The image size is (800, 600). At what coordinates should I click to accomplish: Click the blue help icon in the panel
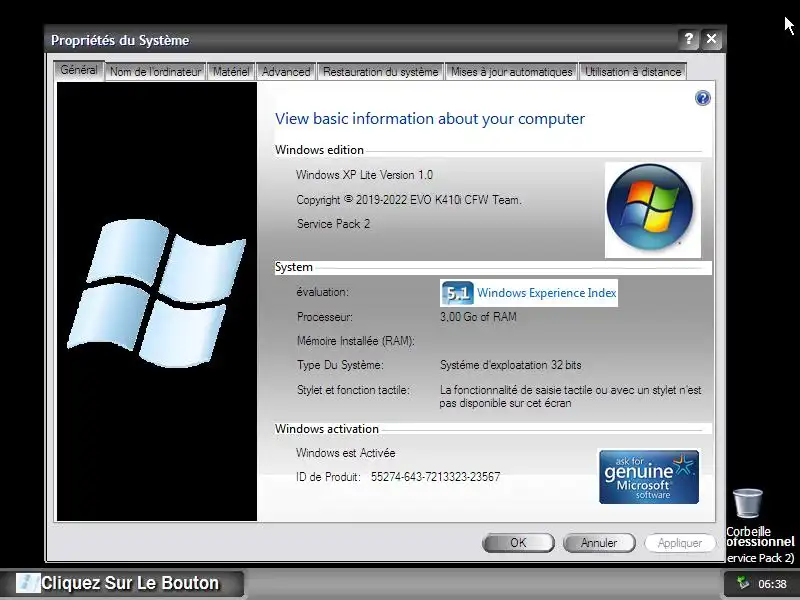click(703, 98)
